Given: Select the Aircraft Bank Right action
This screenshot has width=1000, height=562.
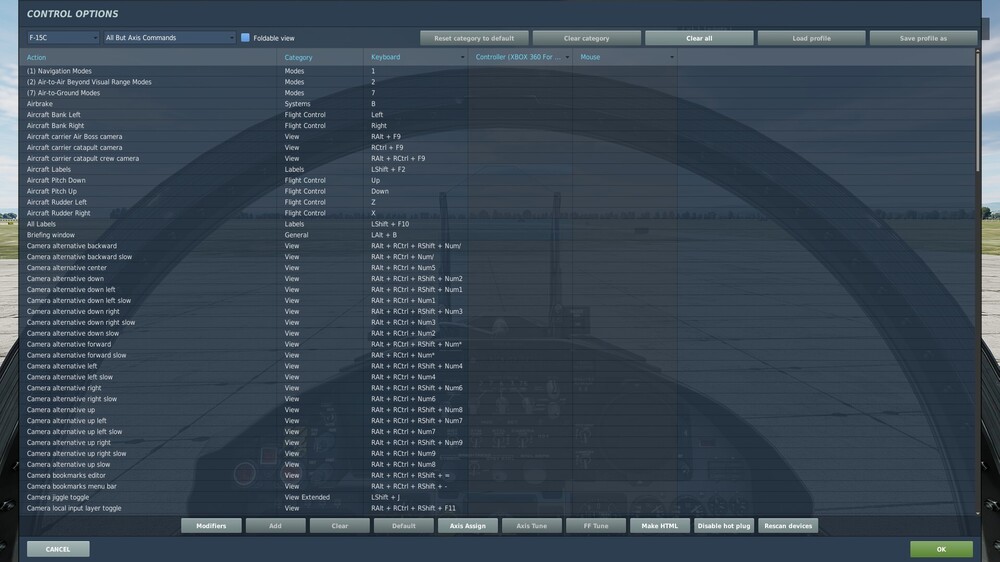Looking at the screenshot, I should pyautogui.click(x=498, y=126).
